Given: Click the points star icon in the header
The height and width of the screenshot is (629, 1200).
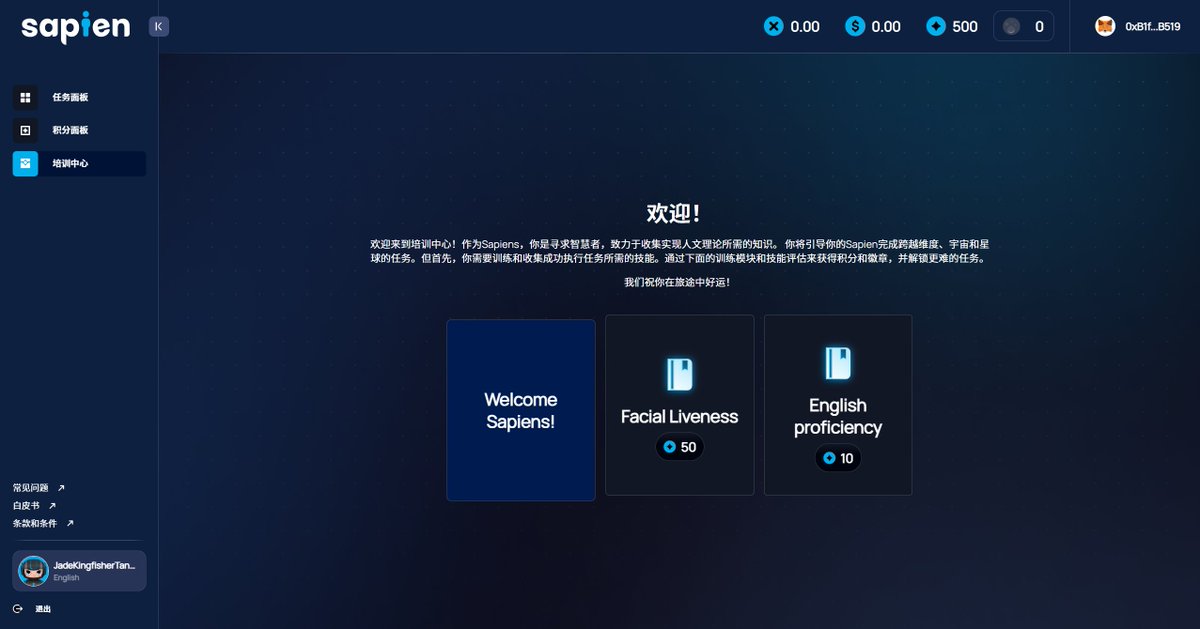Looking at the screenshot, I should [x=936, y=27].
